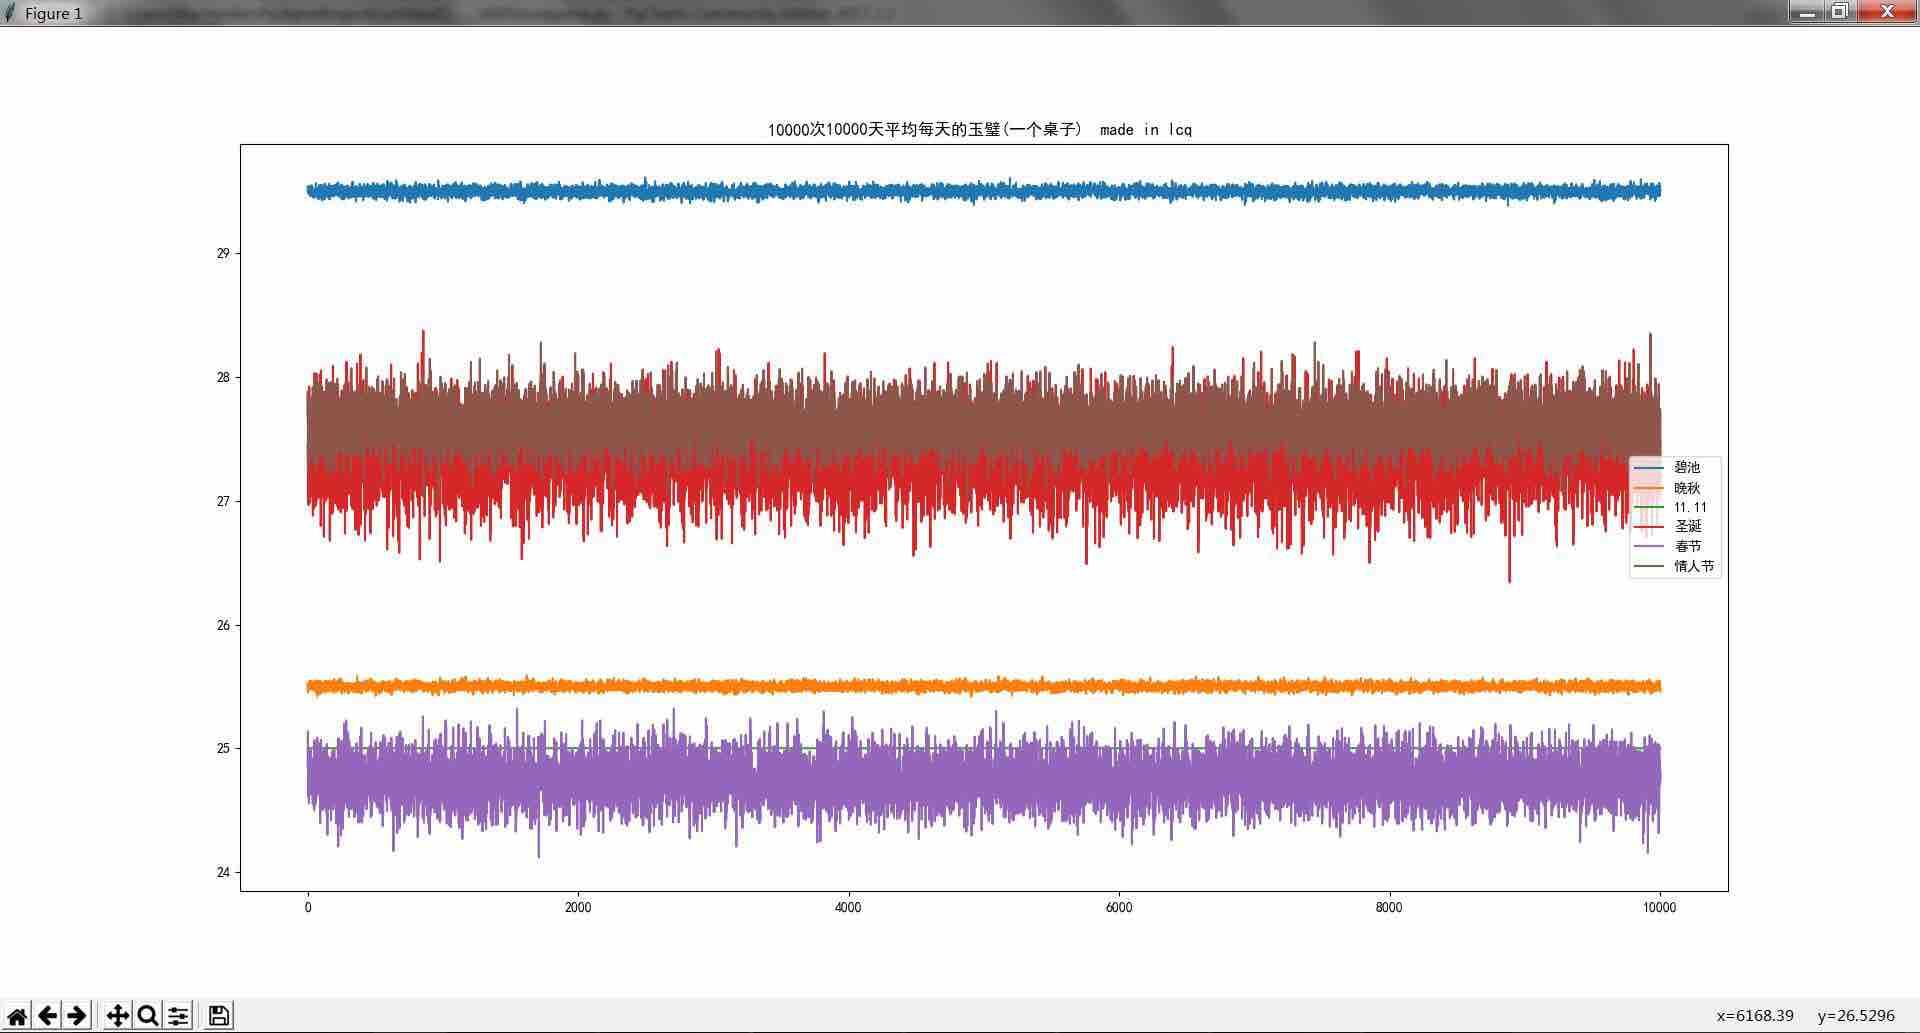
Task: Click the y=26.5296 cursor readout
Action: pos(1856,1016)
